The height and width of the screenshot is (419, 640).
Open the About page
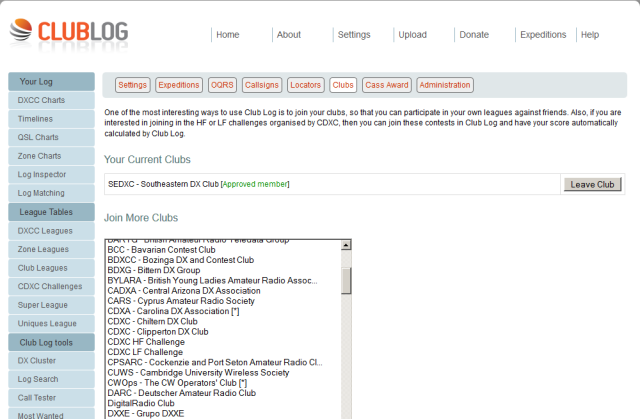tap(289, 35)
